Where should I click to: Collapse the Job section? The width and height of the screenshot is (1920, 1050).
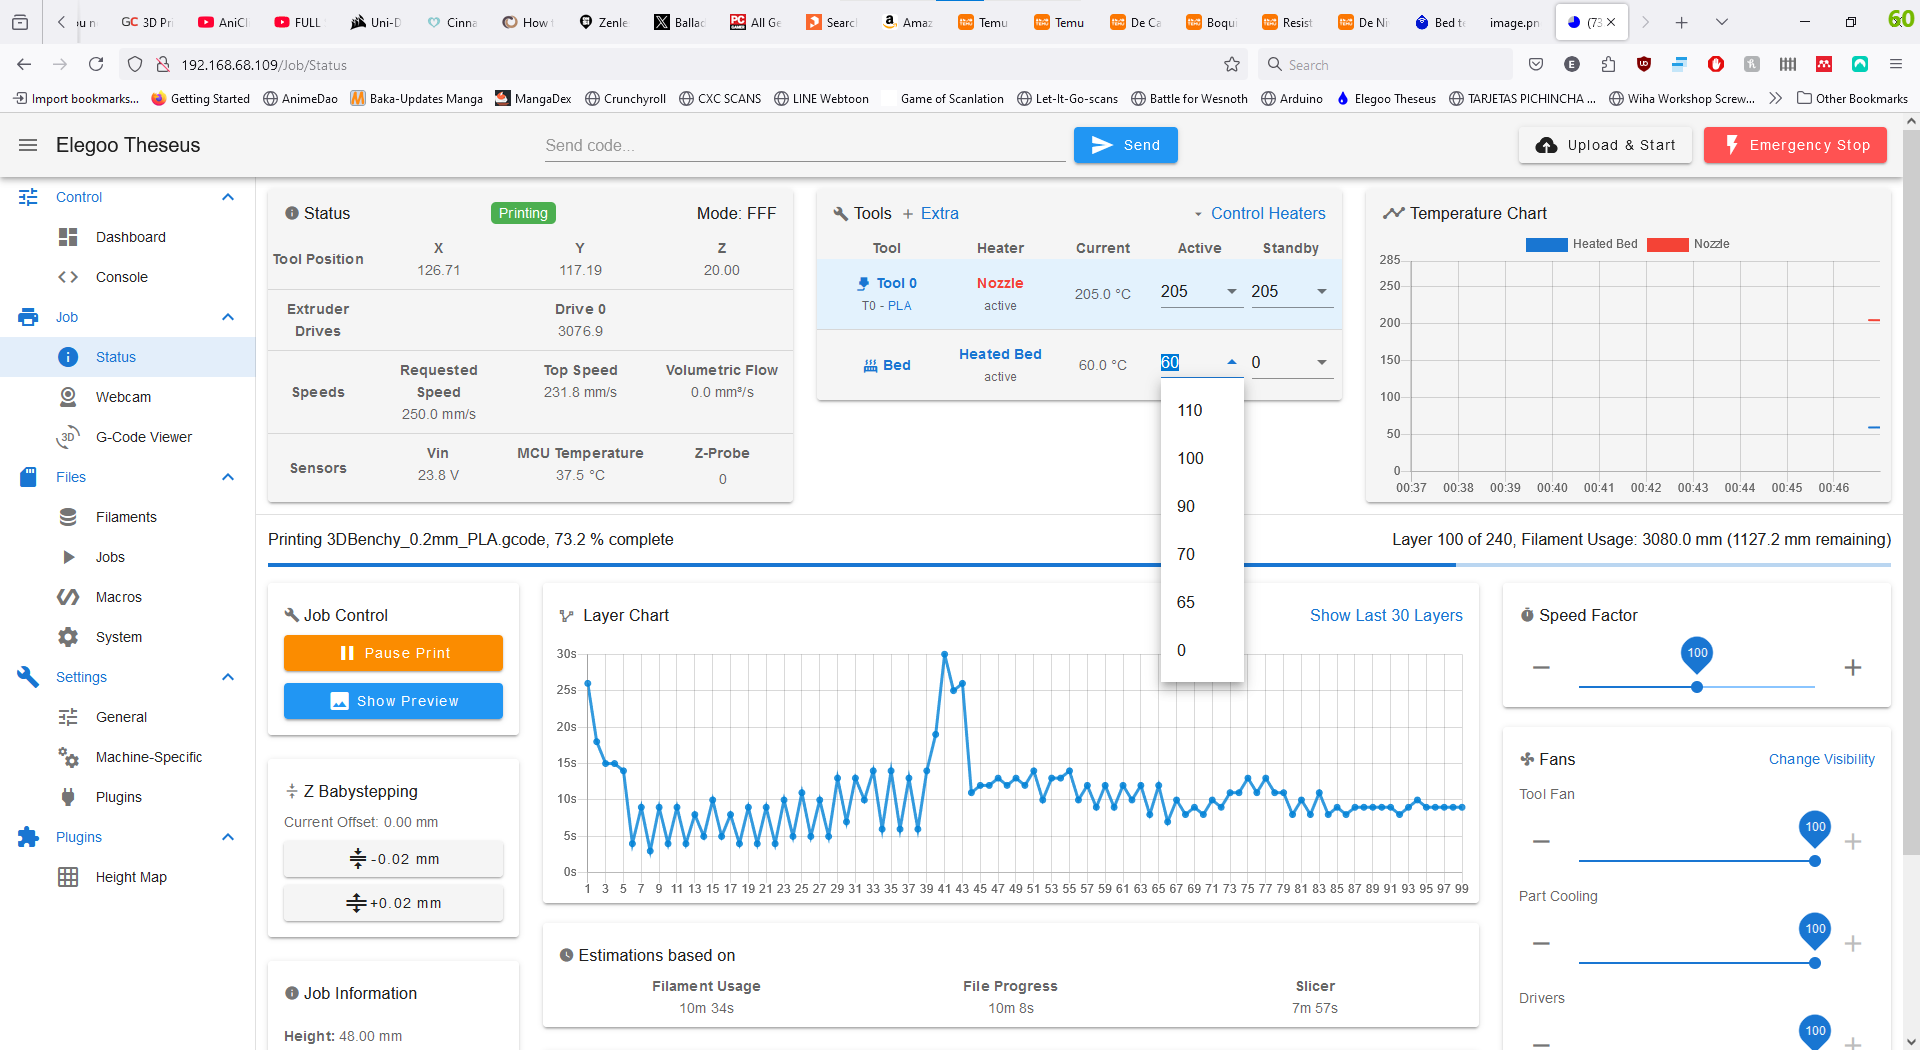click(228, 317)
